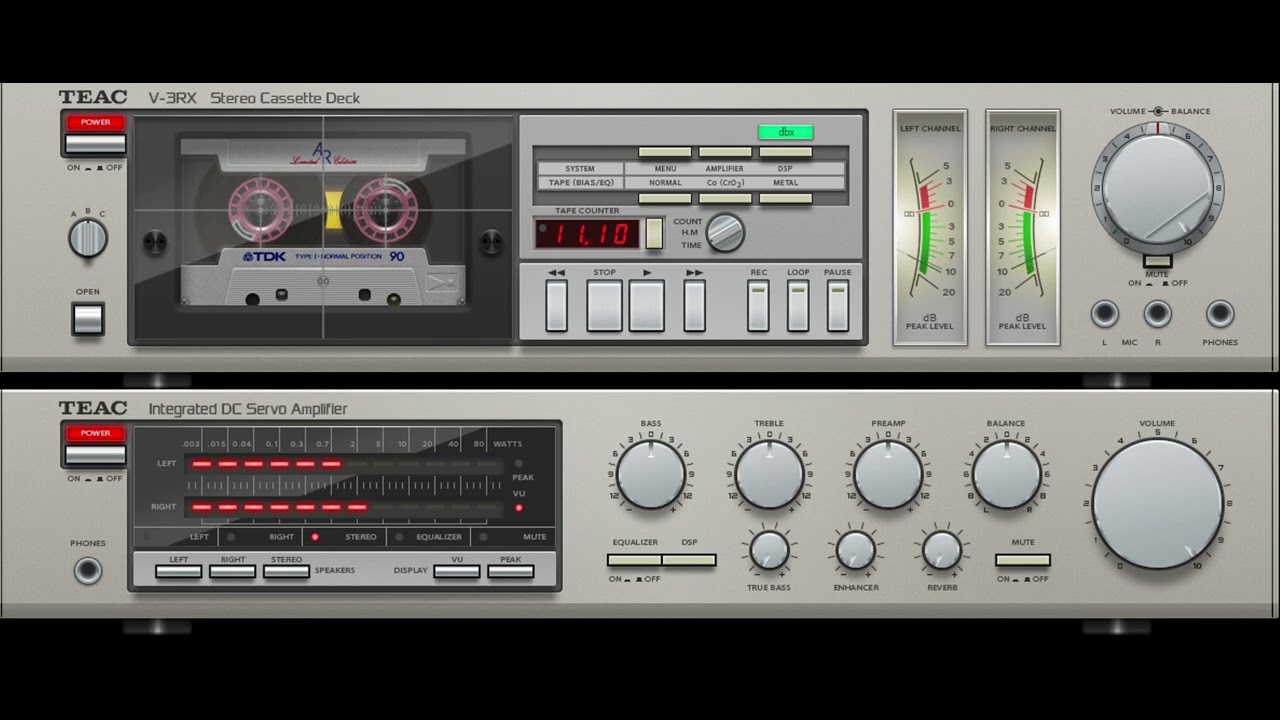This screenshot has width=1280, height=720.
Task: Click the large amplifier VOLUME knob
Action: click(x=1157, y=503)
